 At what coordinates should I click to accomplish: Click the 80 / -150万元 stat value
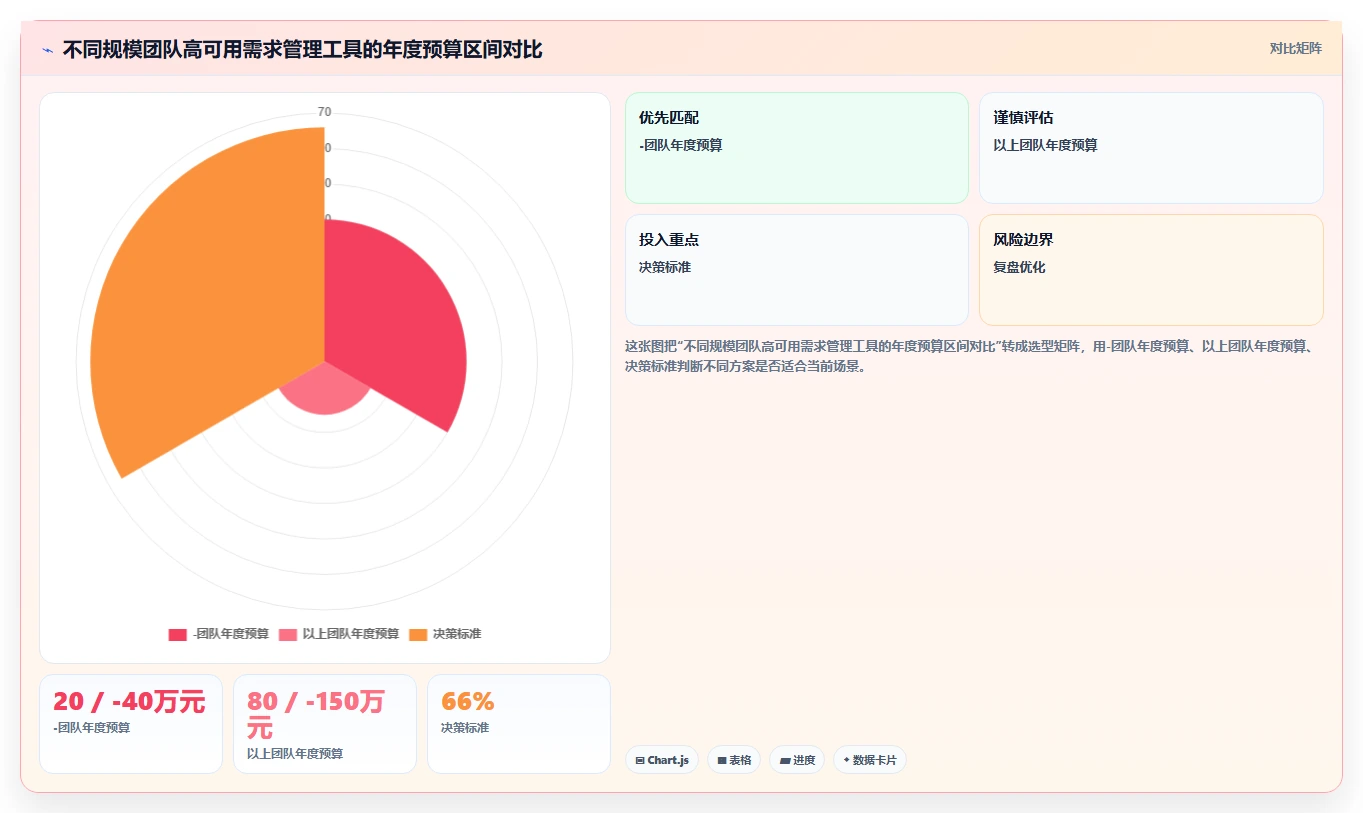tap(316, 715)
